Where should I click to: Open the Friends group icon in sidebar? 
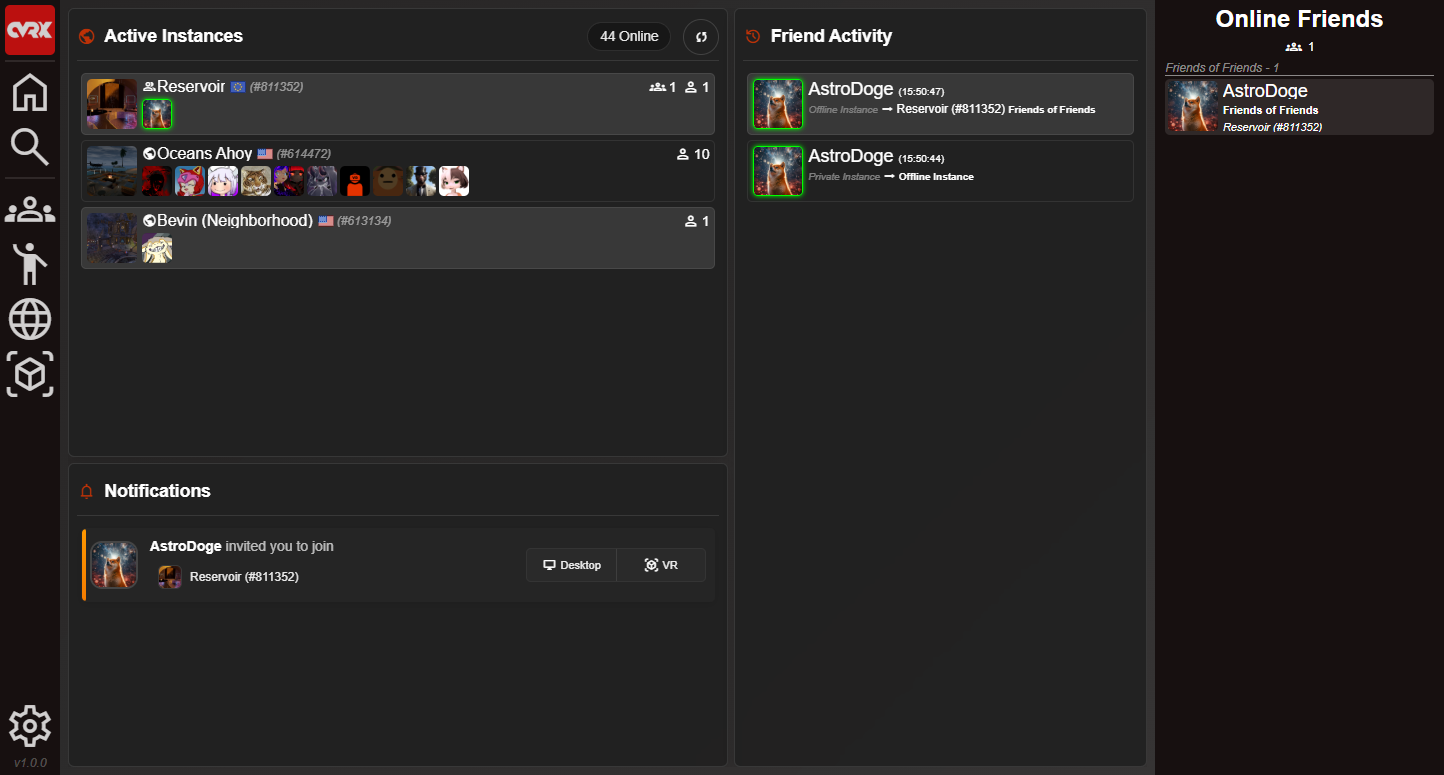coord(30,210)
